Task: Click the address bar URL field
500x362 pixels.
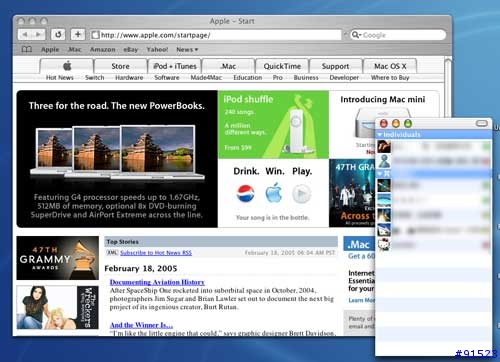Action: [x=216, y=35]
